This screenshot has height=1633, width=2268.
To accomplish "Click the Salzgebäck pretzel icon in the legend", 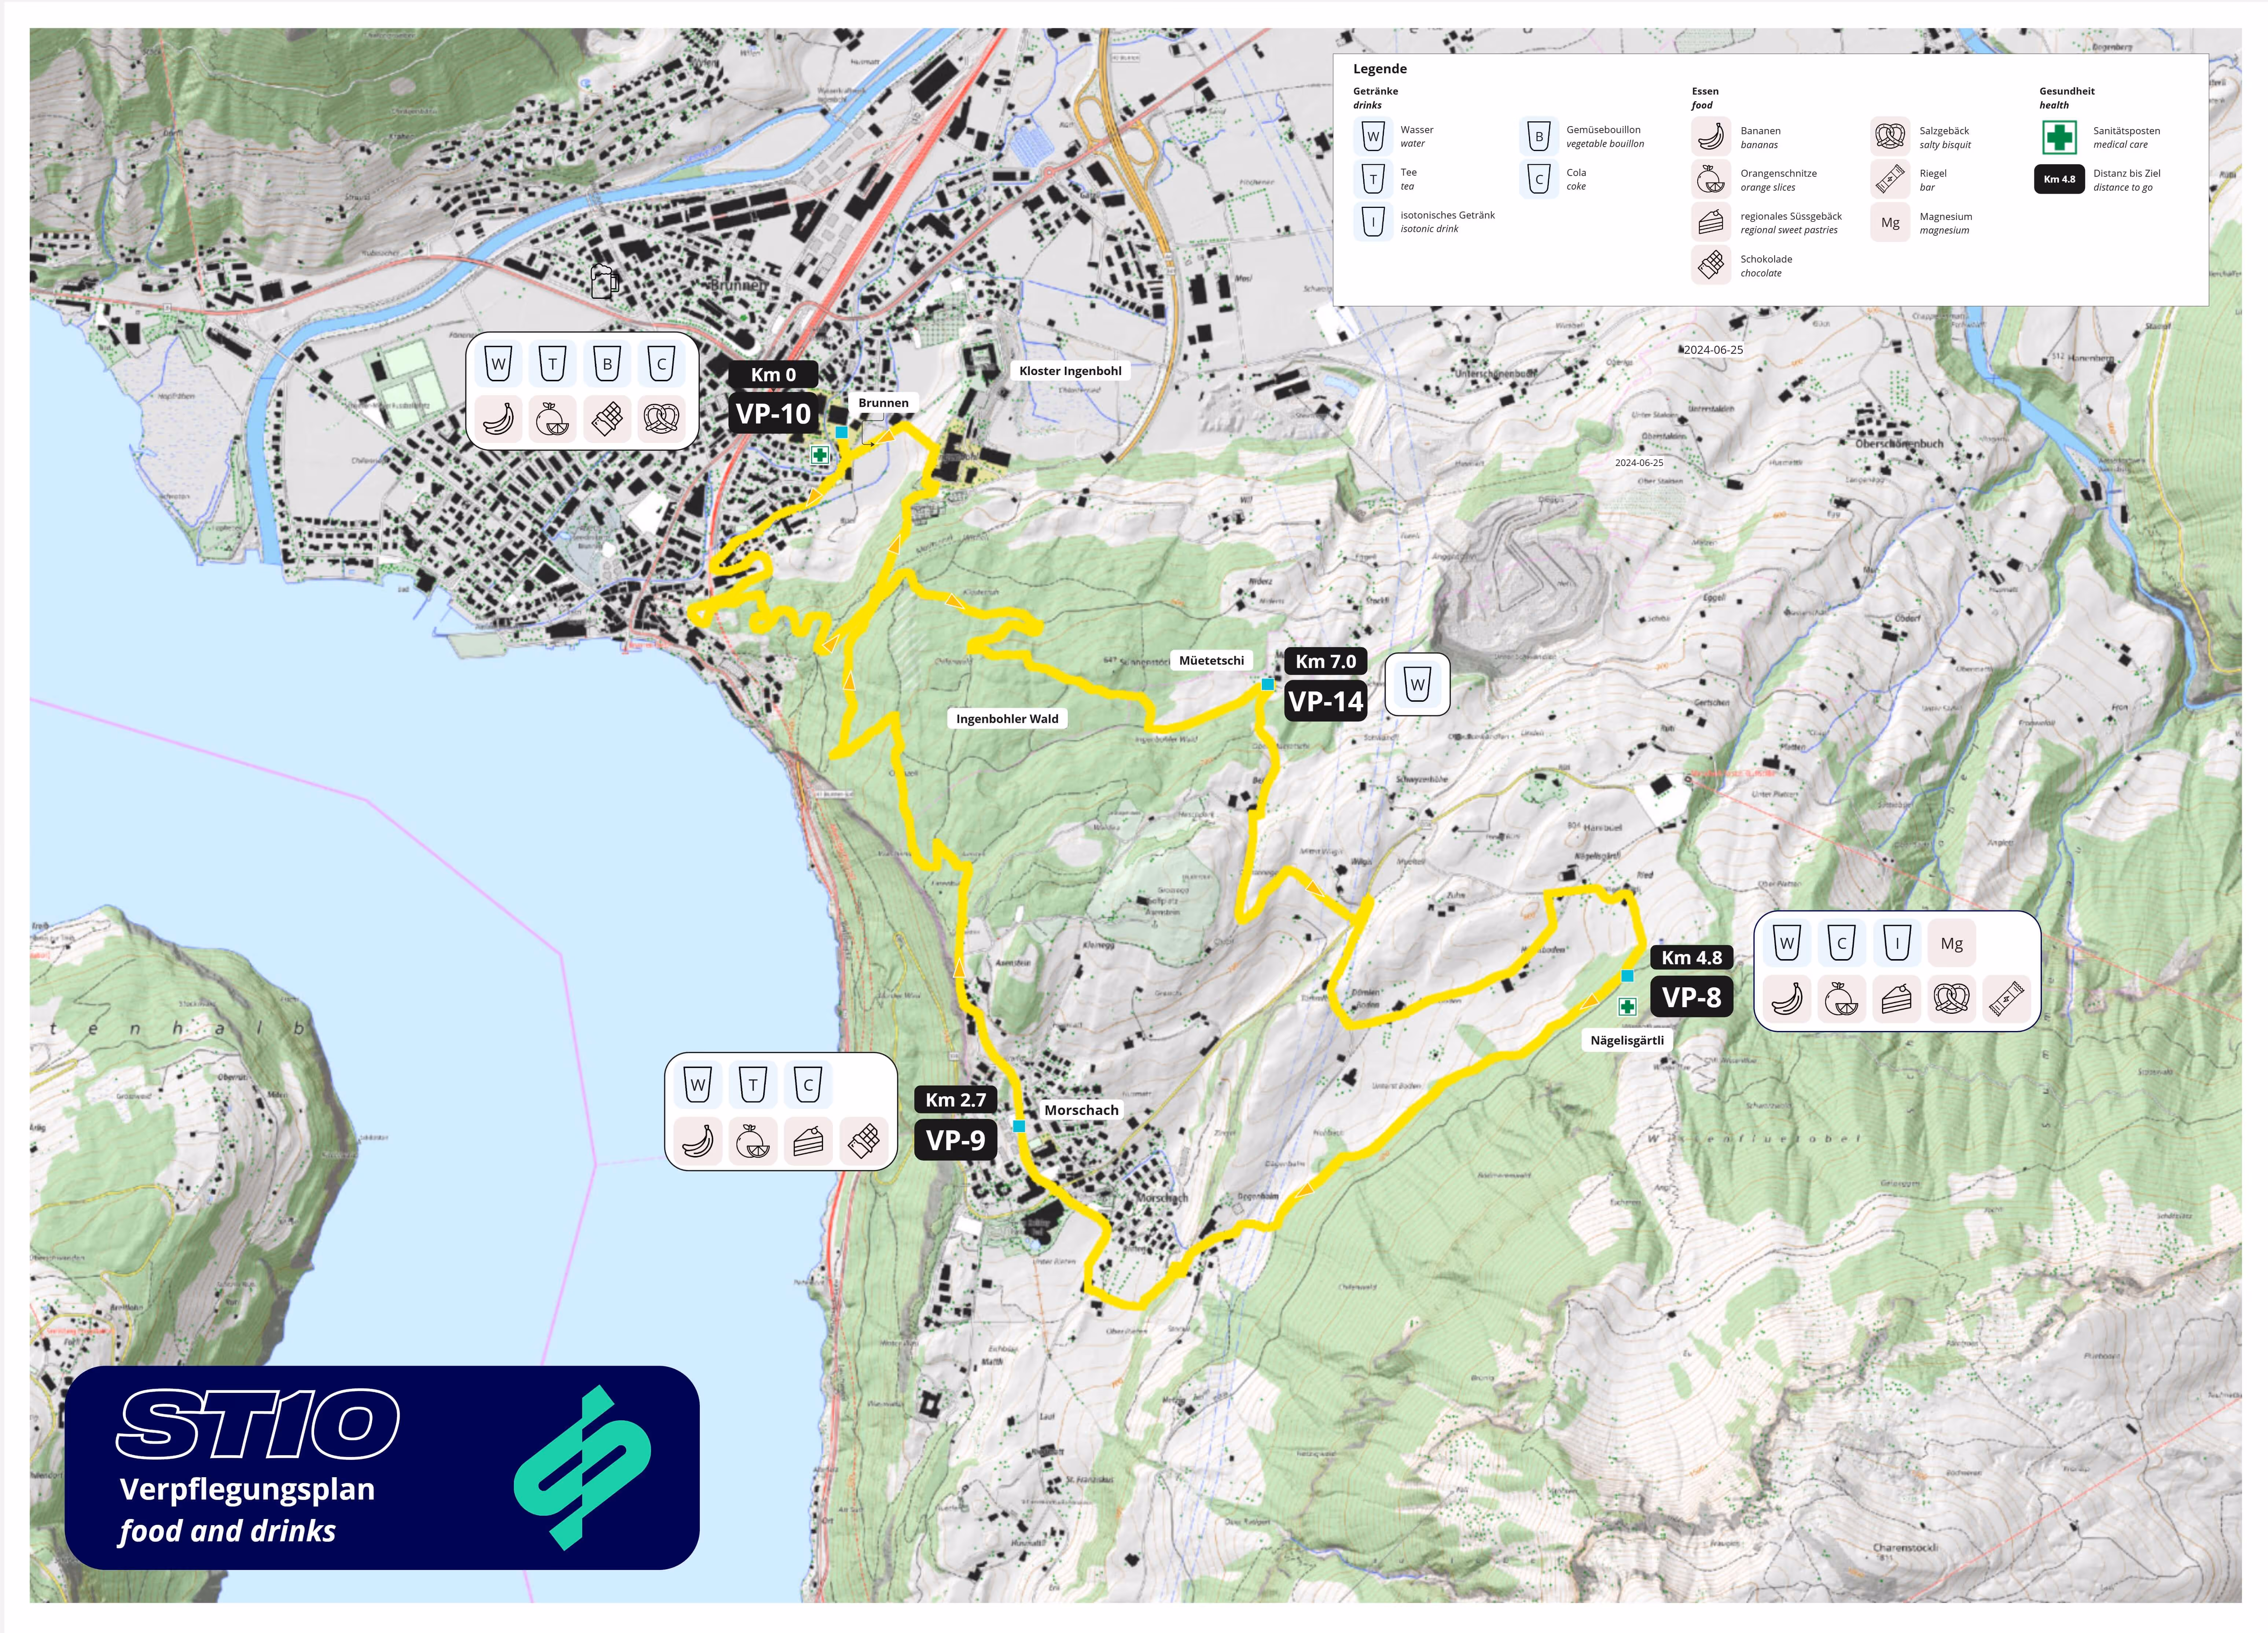I will tap(1890, 136).
